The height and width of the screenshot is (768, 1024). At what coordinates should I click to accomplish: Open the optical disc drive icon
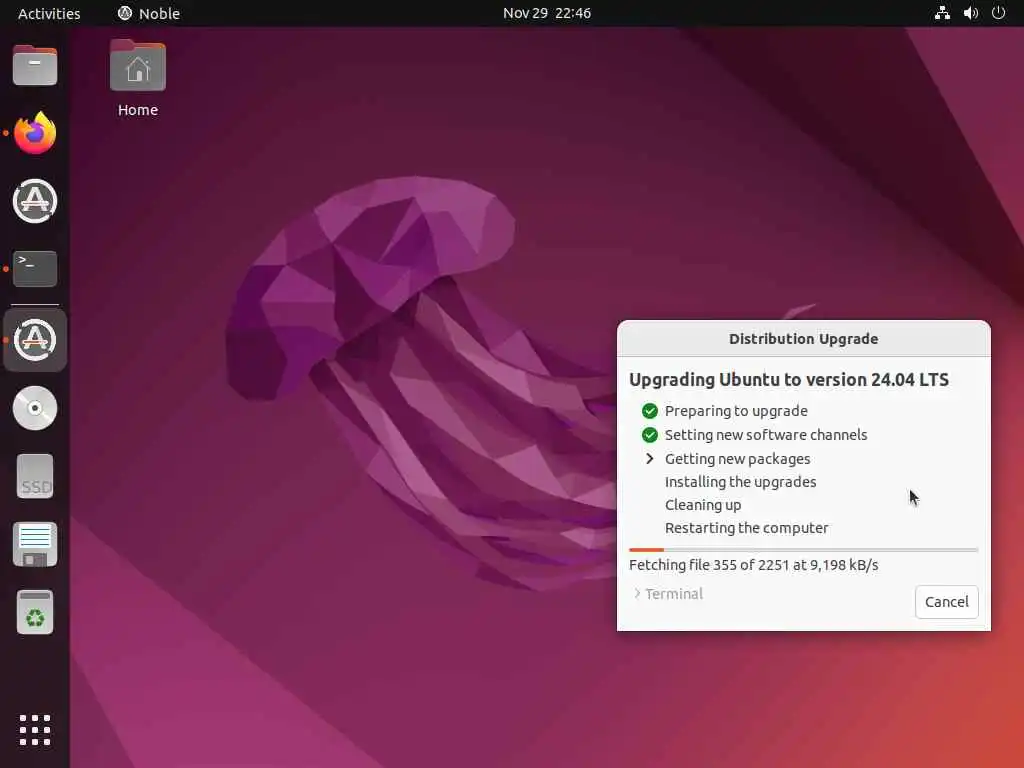coord(35,408)
